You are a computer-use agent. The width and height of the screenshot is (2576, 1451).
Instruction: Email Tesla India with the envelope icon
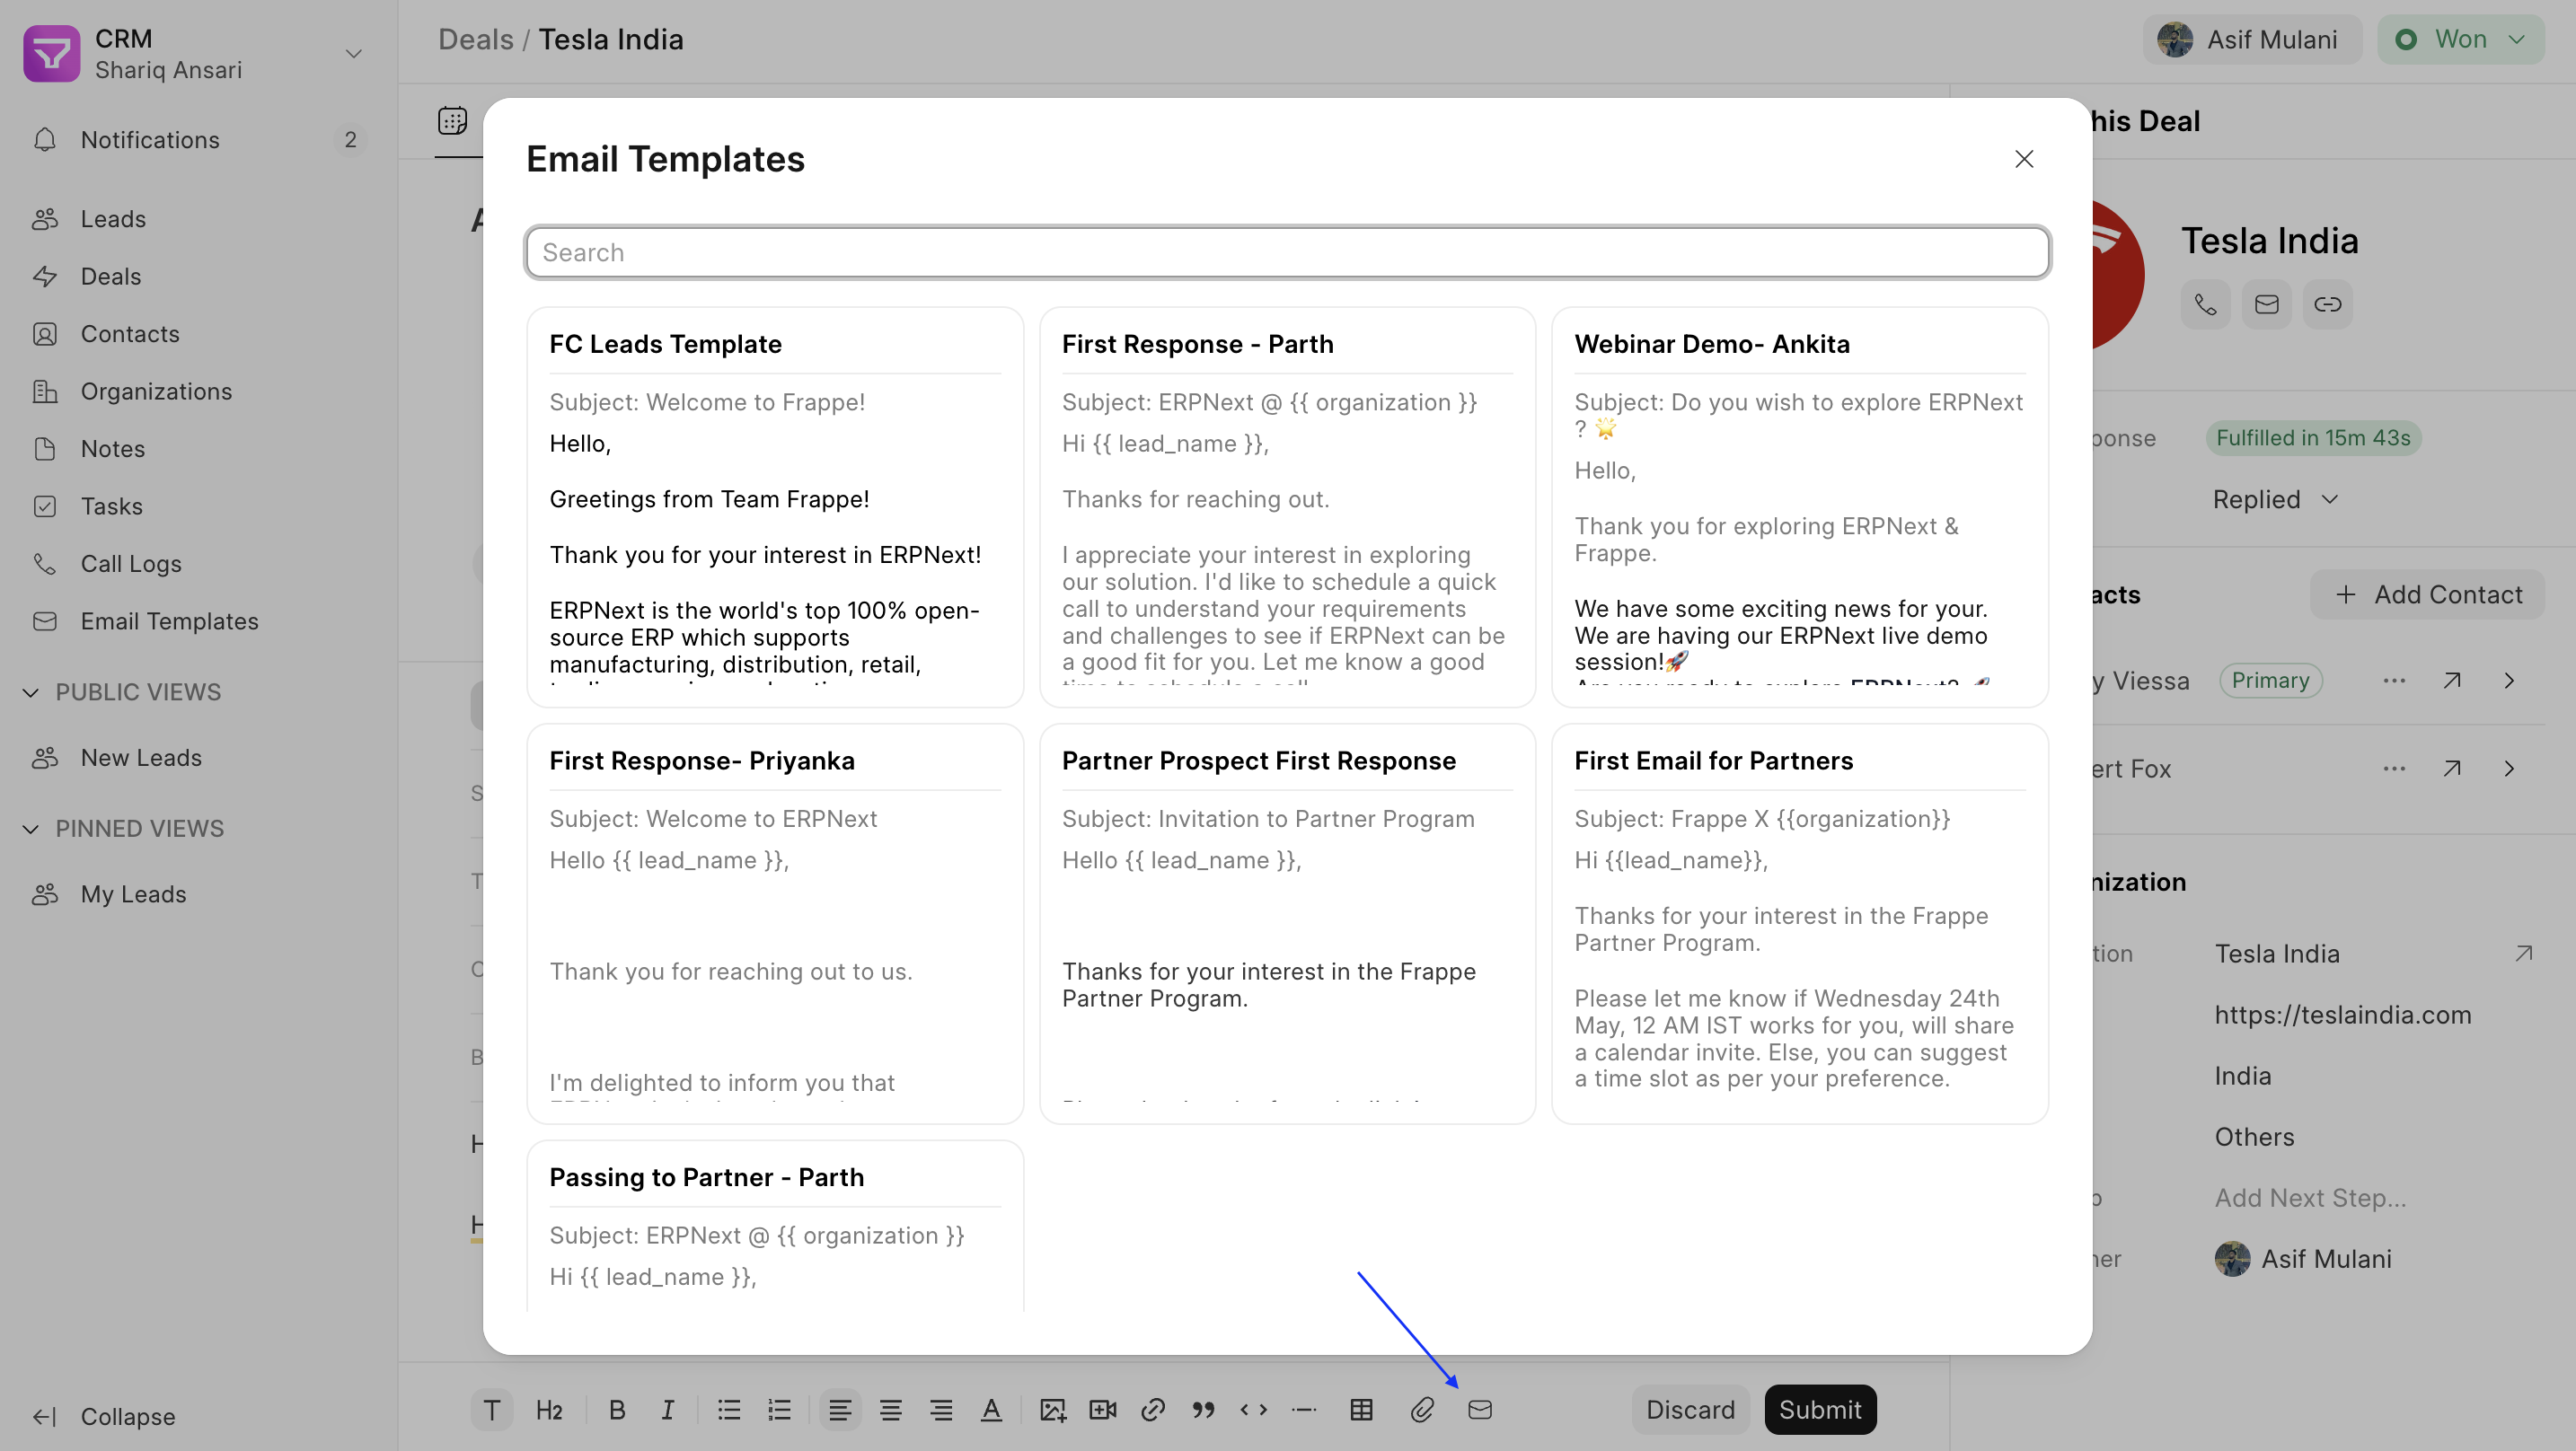pyautogui.click(x=2267, y=305)
